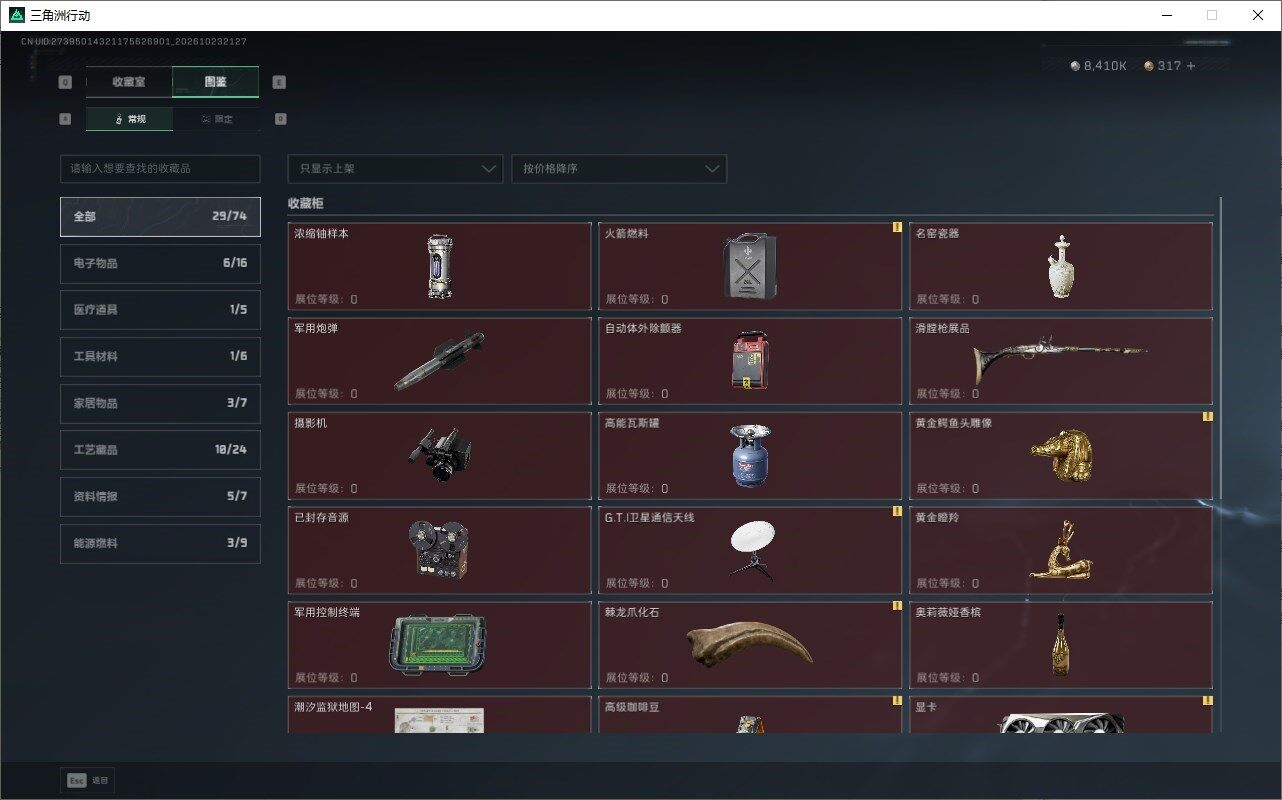Click the 摄影机 camera image
The image size is (1282, 800).
pos(440,455)
